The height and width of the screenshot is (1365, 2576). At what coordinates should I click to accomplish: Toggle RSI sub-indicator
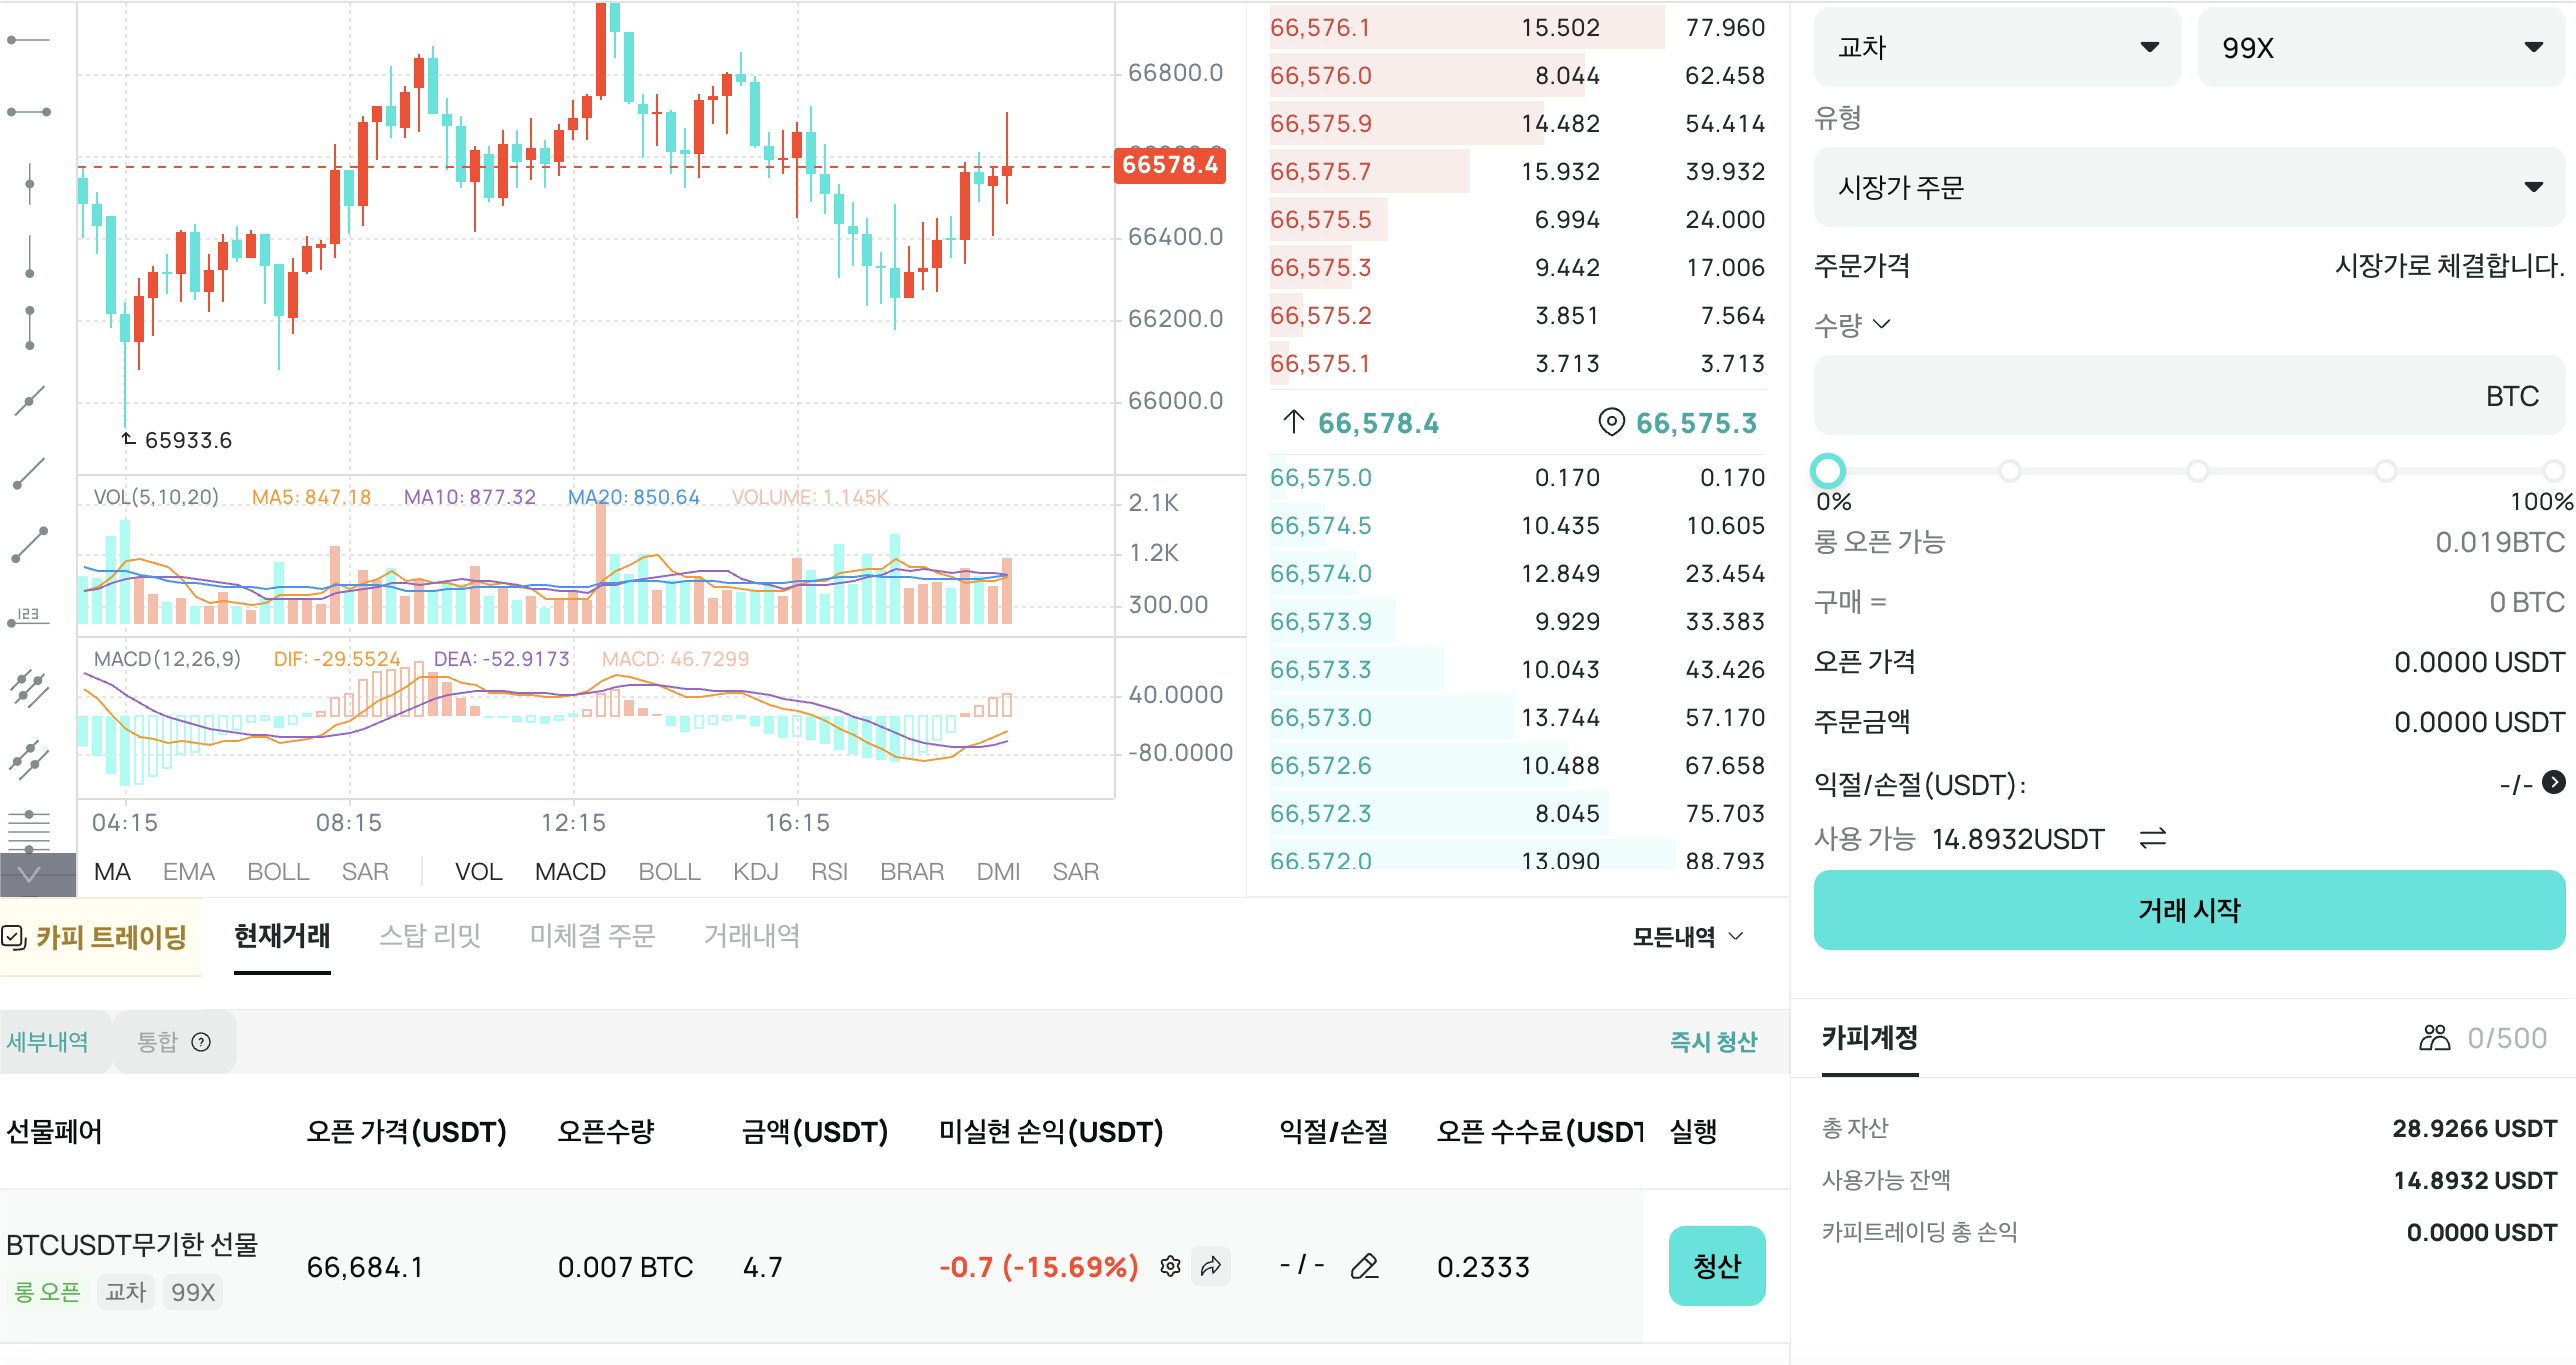(x=829, y=872)
